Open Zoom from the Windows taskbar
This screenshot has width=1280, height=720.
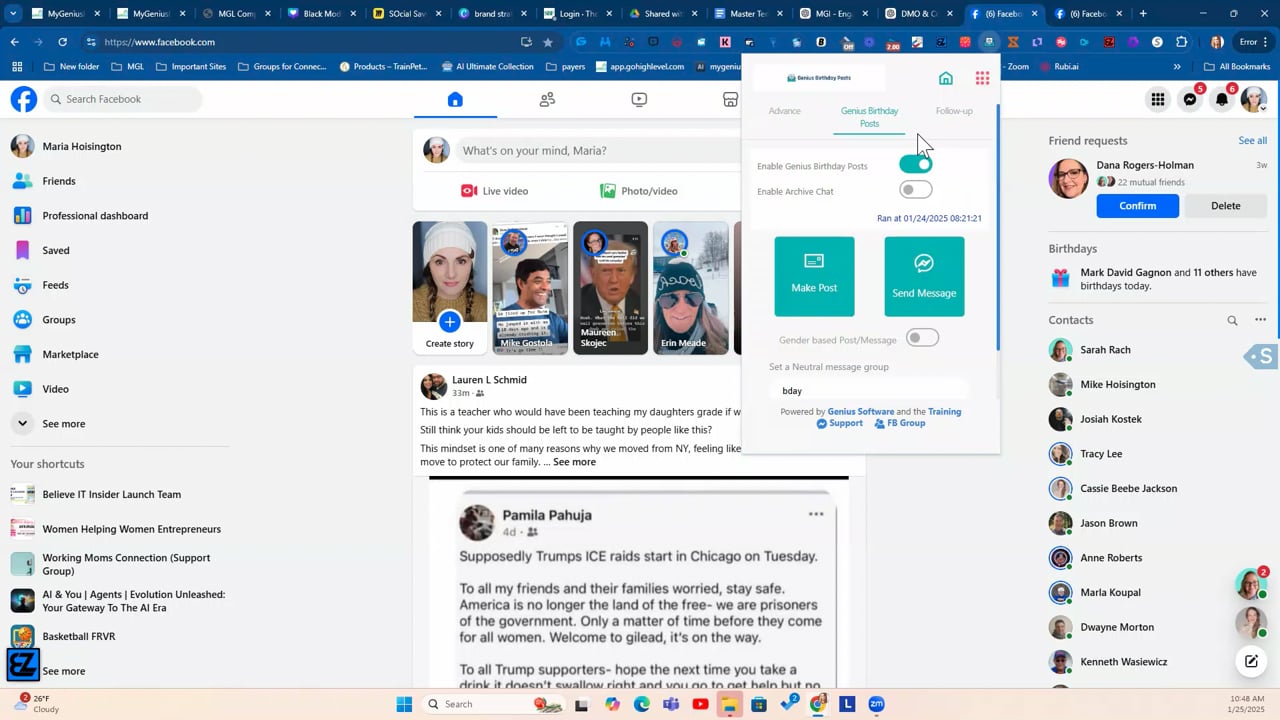(x=876, y=704)
